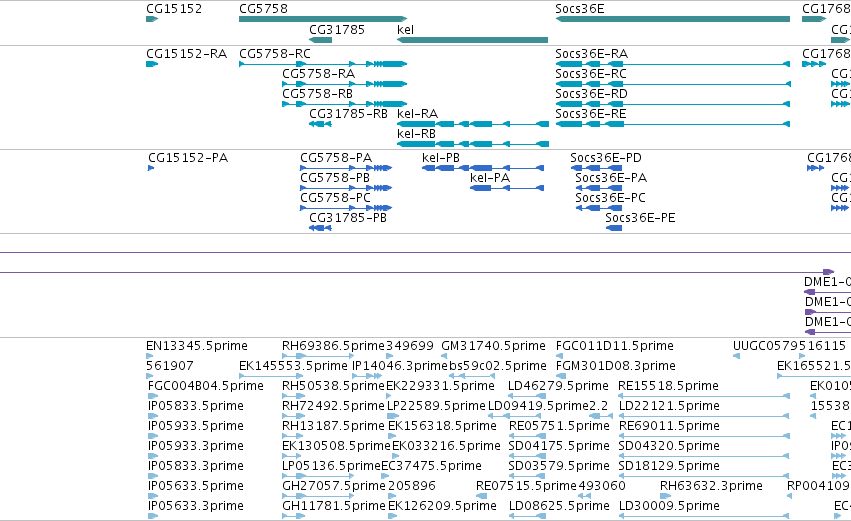Screen dimensions: 851x521
Task: Select feature 561907
Action: point(170,366)
